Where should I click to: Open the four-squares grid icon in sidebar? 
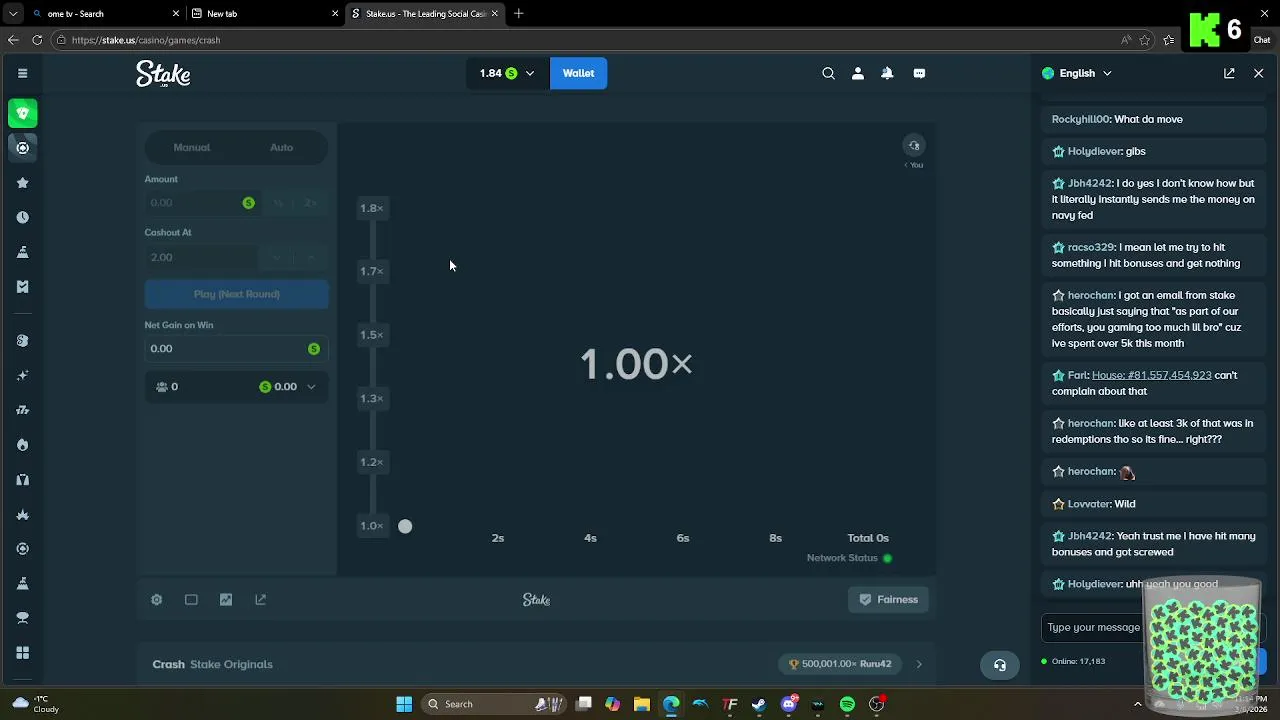(22, 652)
